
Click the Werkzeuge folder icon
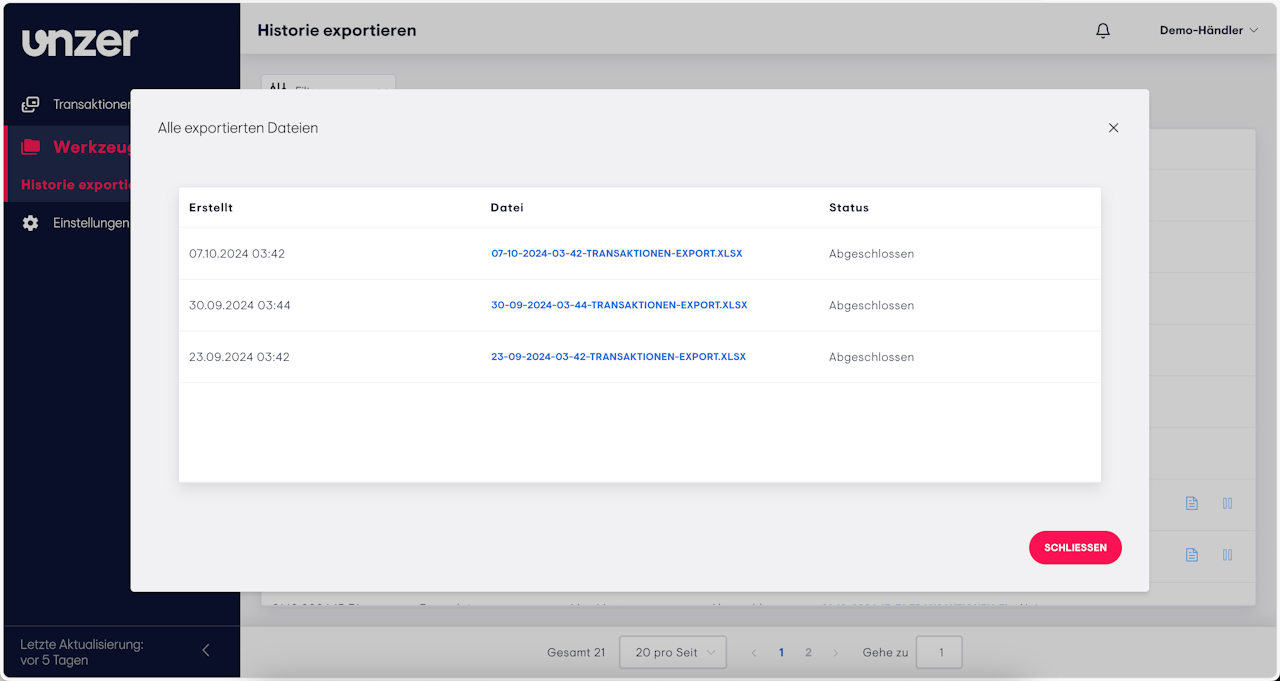31,147
